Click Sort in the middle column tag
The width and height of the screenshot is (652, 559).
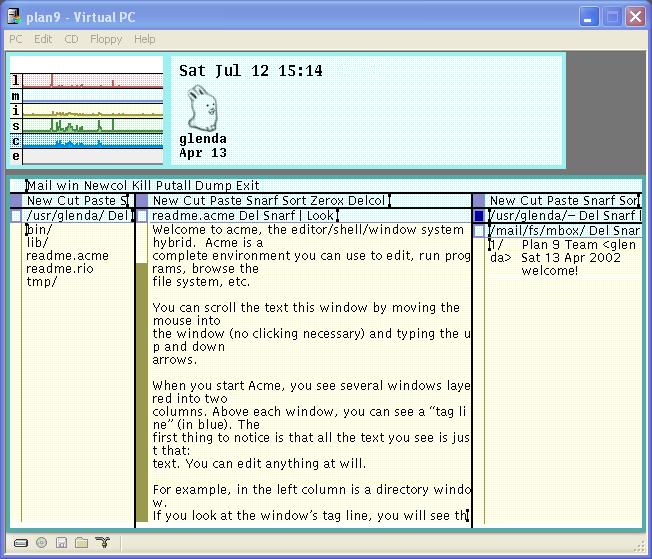(294, 201)
